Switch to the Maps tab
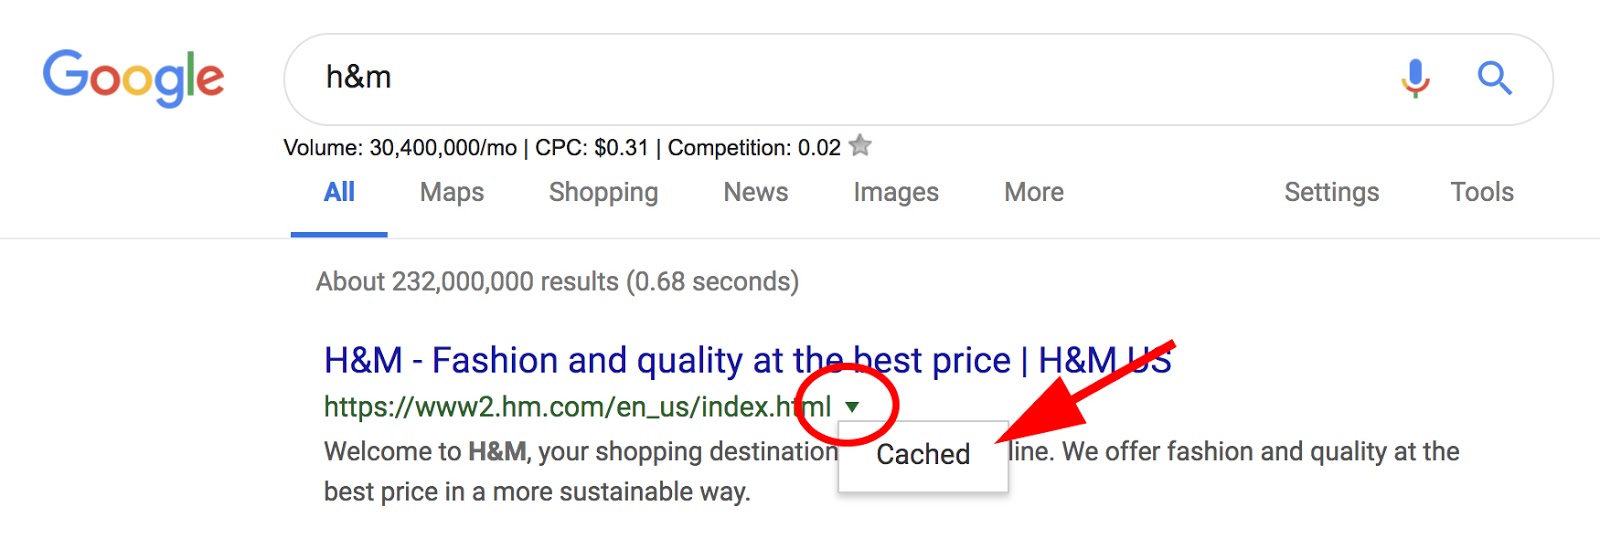The width and height of the screenshot is (1600, 539). click(x=452, y=192)
